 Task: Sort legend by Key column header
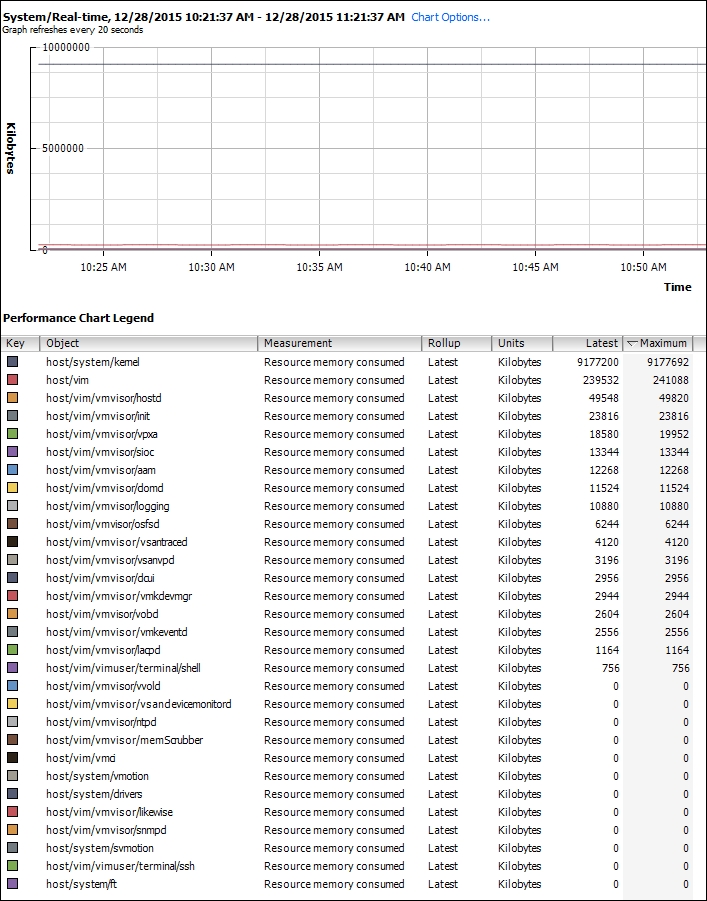click(20, 343)
